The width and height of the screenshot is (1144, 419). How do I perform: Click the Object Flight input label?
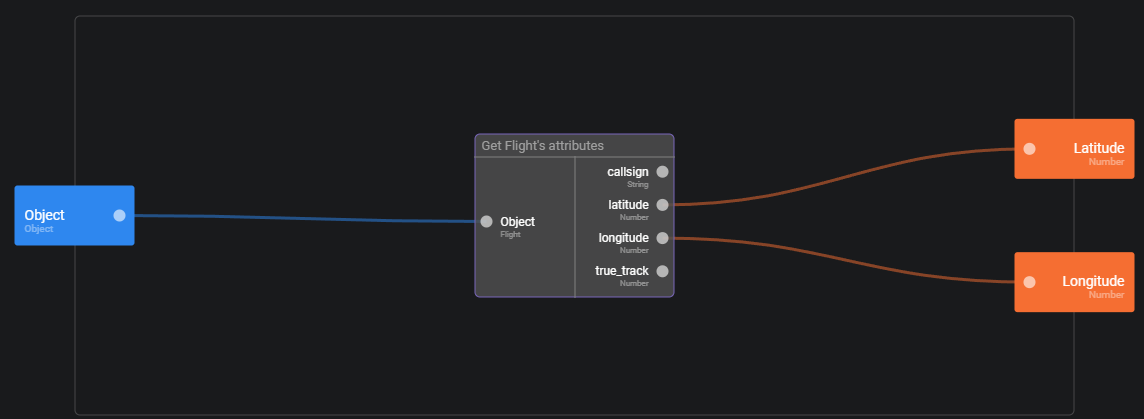[x=517, y=223]
